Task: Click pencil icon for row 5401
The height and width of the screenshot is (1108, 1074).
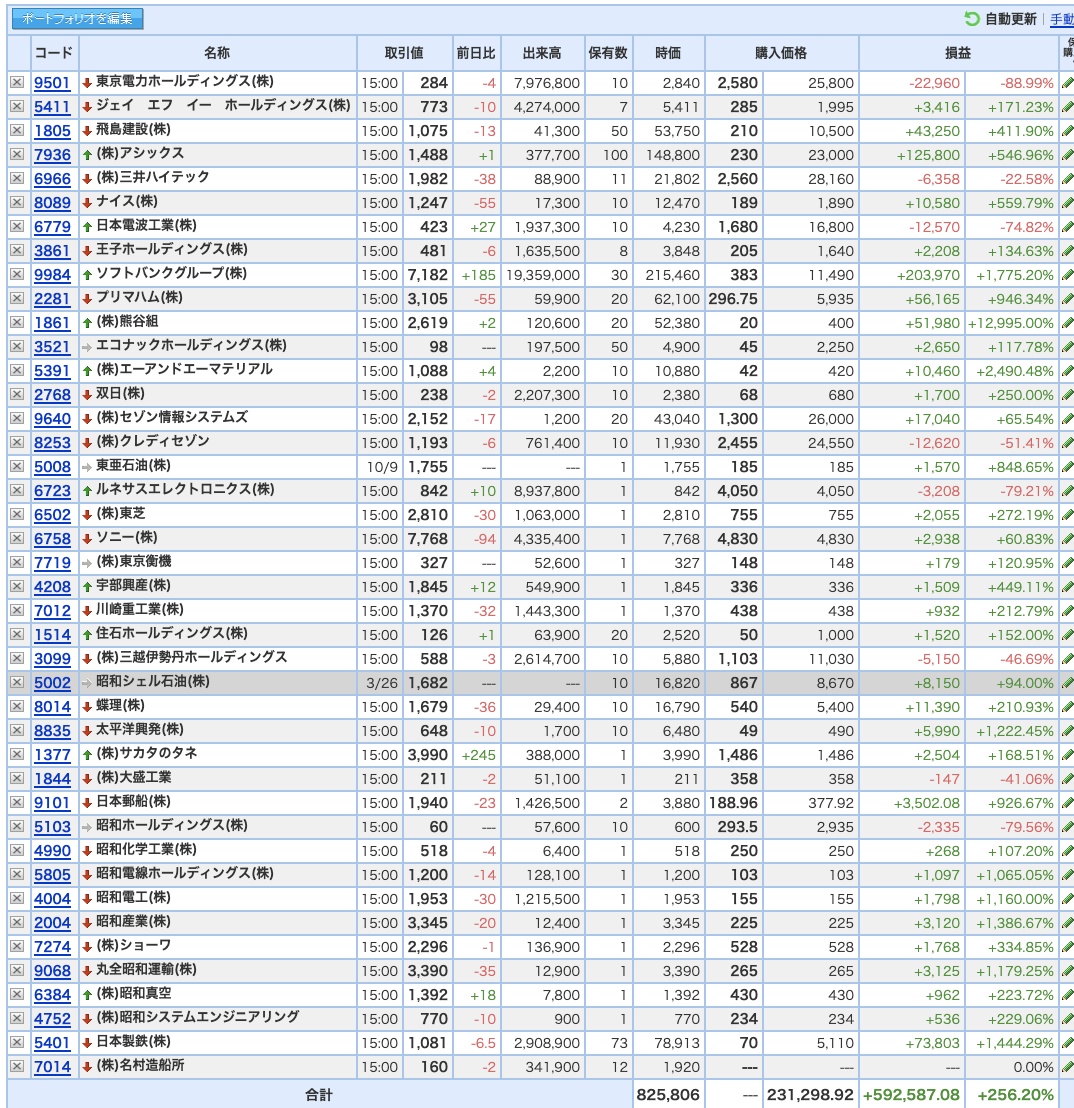Action: coord(1067,1042)
